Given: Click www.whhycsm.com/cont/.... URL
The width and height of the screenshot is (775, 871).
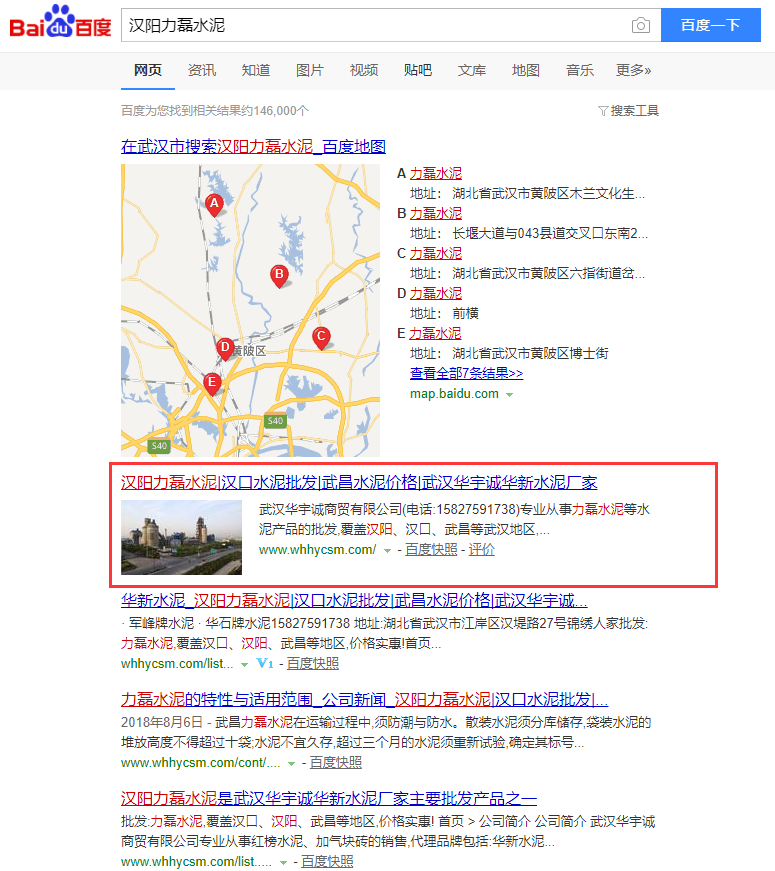Looking at the screenshot, I should click(201, 763).
